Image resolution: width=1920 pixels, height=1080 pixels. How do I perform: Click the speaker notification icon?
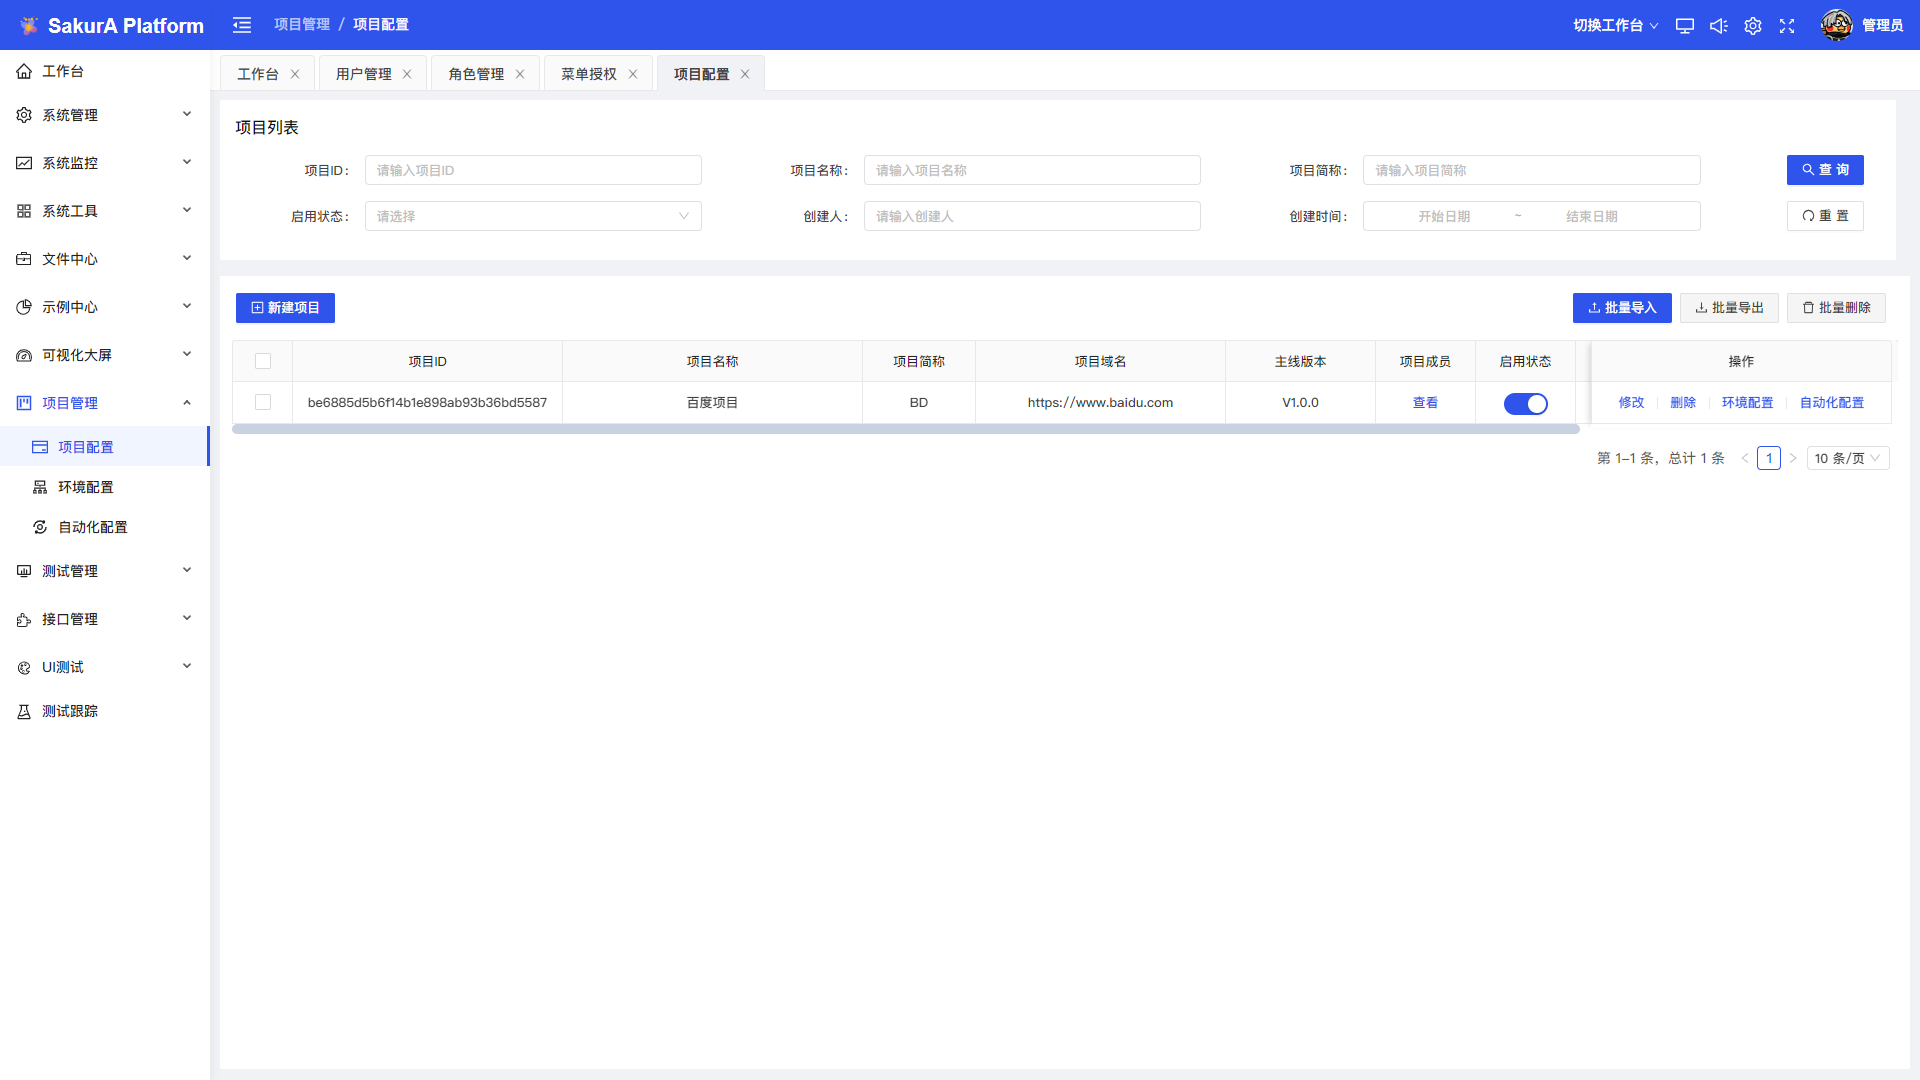1719,26
